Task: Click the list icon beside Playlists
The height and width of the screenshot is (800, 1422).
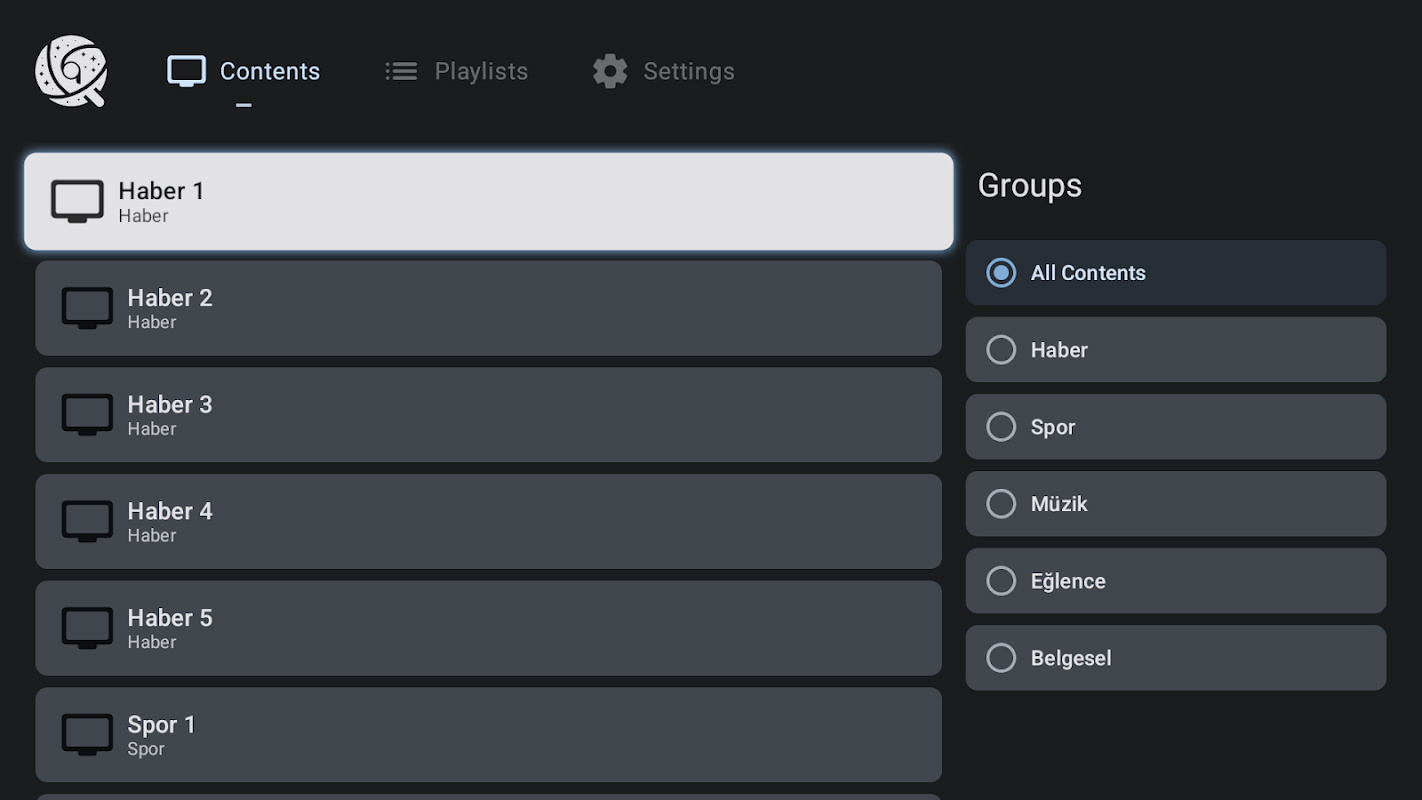Action: pyautogui.click(x=401, y=71)
